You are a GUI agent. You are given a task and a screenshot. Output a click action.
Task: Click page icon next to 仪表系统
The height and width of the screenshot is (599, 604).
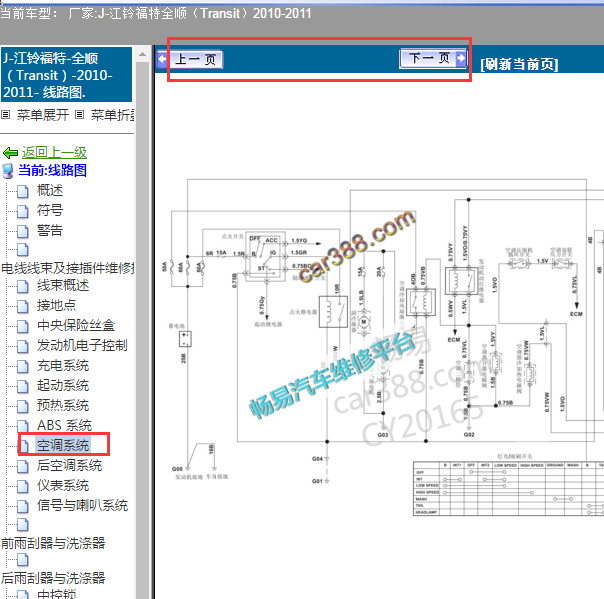click(23, 487)
